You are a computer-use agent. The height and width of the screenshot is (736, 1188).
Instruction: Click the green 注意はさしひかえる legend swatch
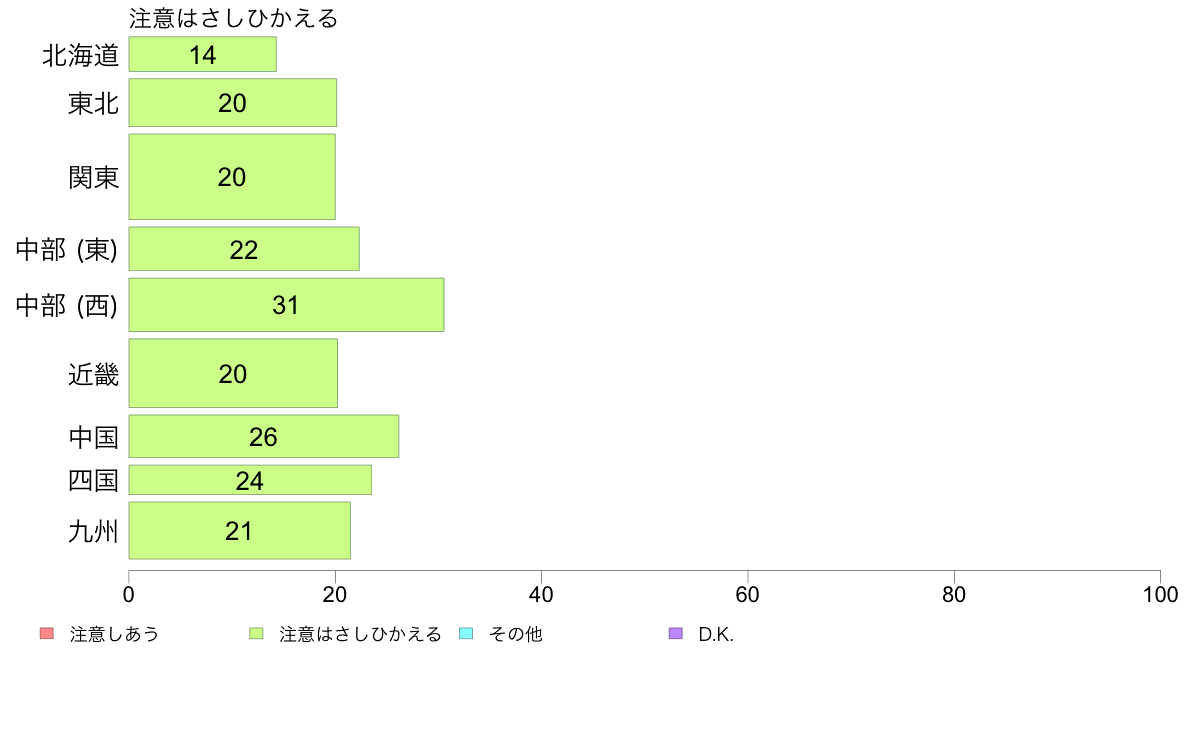click(x=256, y=634)
